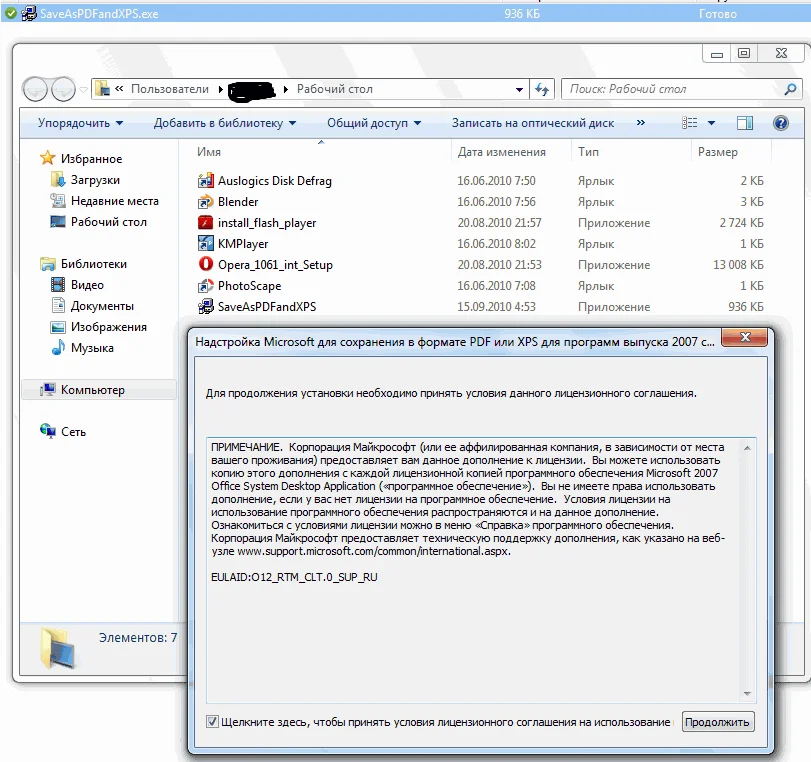The height and width of the screenshot is (762, 811).
Task: Click the Продолжить button
Action: point(717,722)
